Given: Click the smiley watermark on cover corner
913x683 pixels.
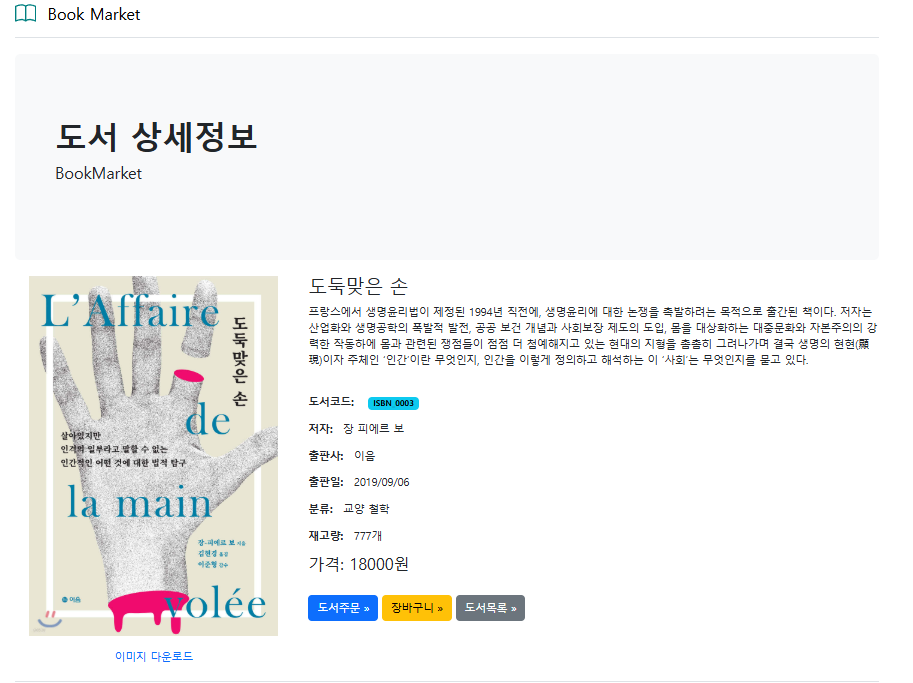Looking at the screenshot, I should tap(49, 620).
